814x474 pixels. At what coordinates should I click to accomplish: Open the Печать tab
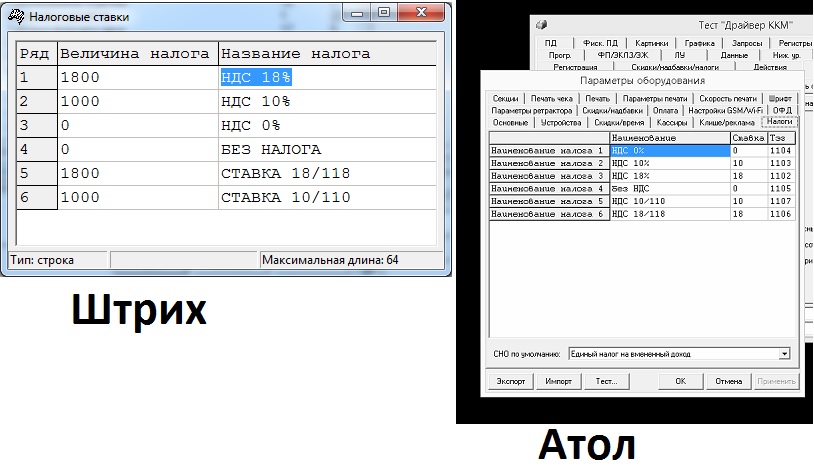(598, 98)
